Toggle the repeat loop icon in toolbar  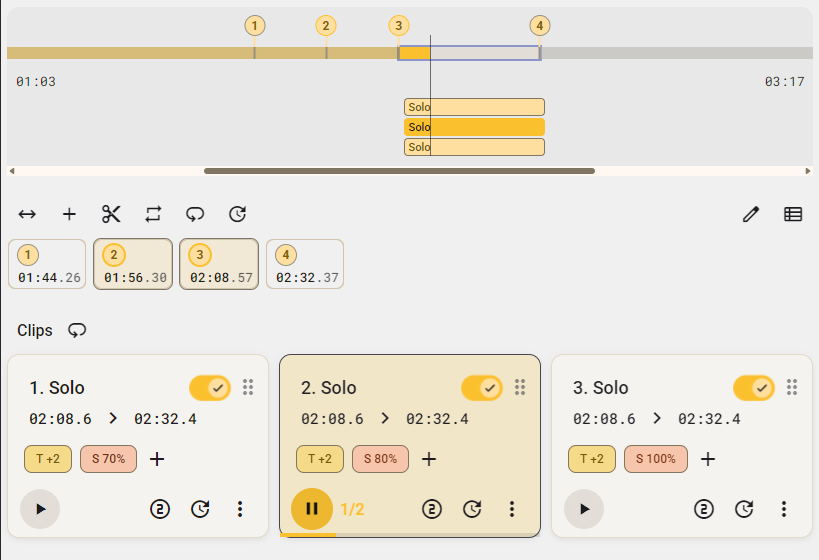153,214
